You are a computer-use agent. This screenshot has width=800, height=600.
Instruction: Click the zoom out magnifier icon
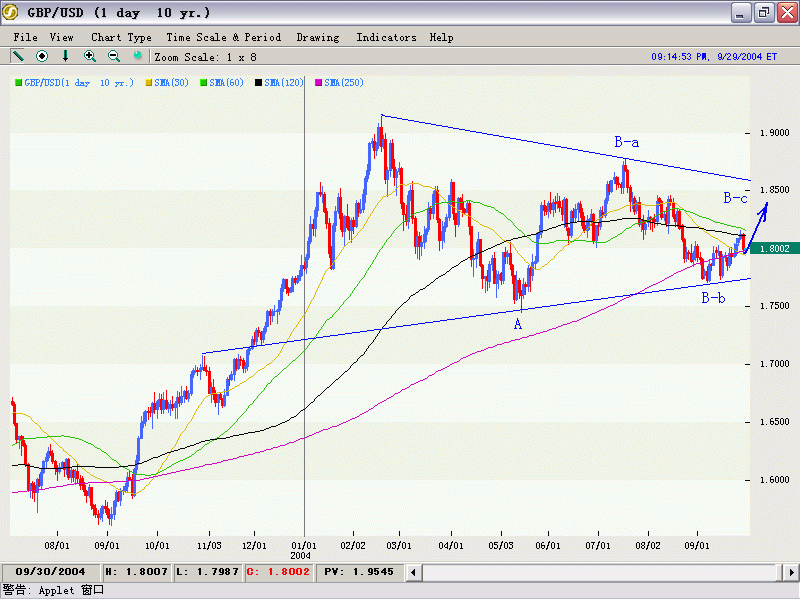click(x=114, y=56)
